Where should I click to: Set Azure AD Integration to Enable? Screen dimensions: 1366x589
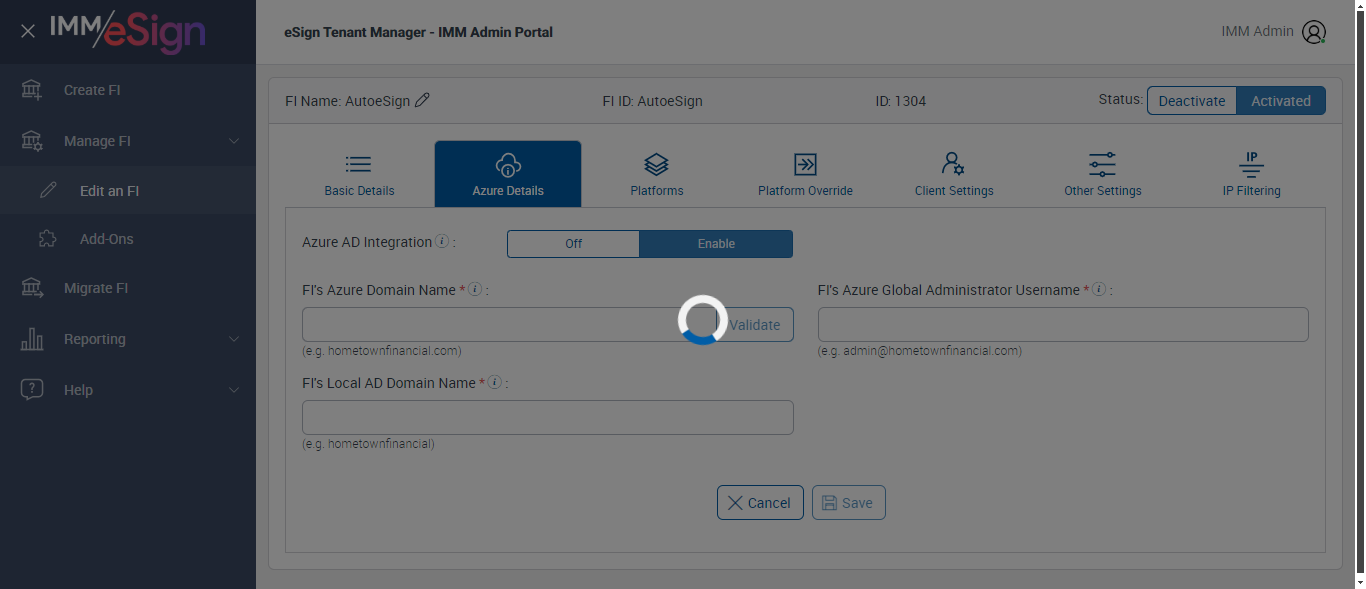coord(716,244)
